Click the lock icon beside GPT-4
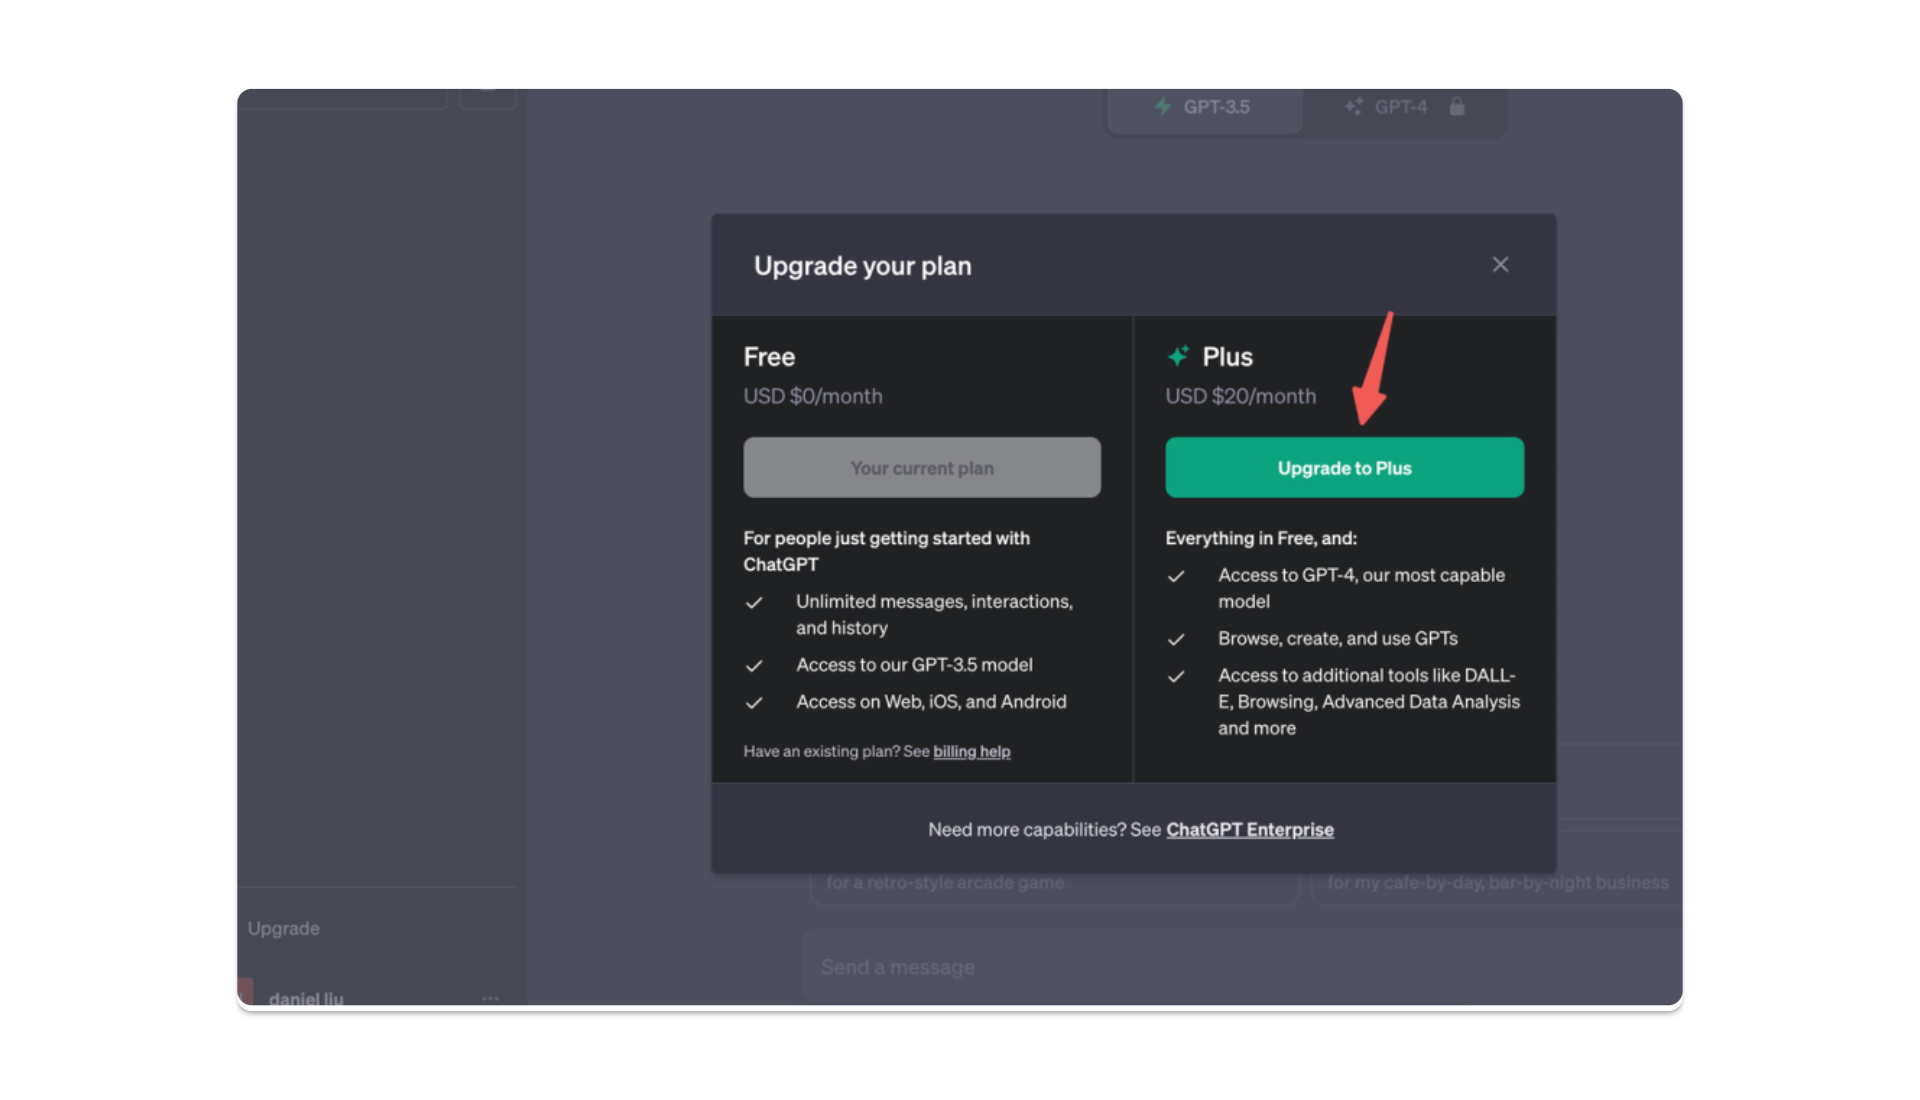The width and height of the screenshot is (1920, 1100). (1457, 107)
